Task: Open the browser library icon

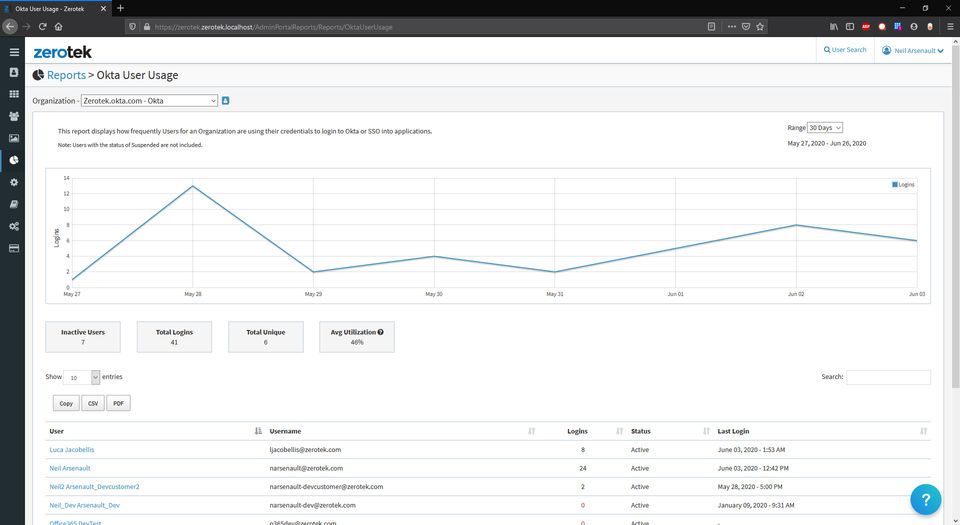Action: pyautogui.click(x=834, y=26)
